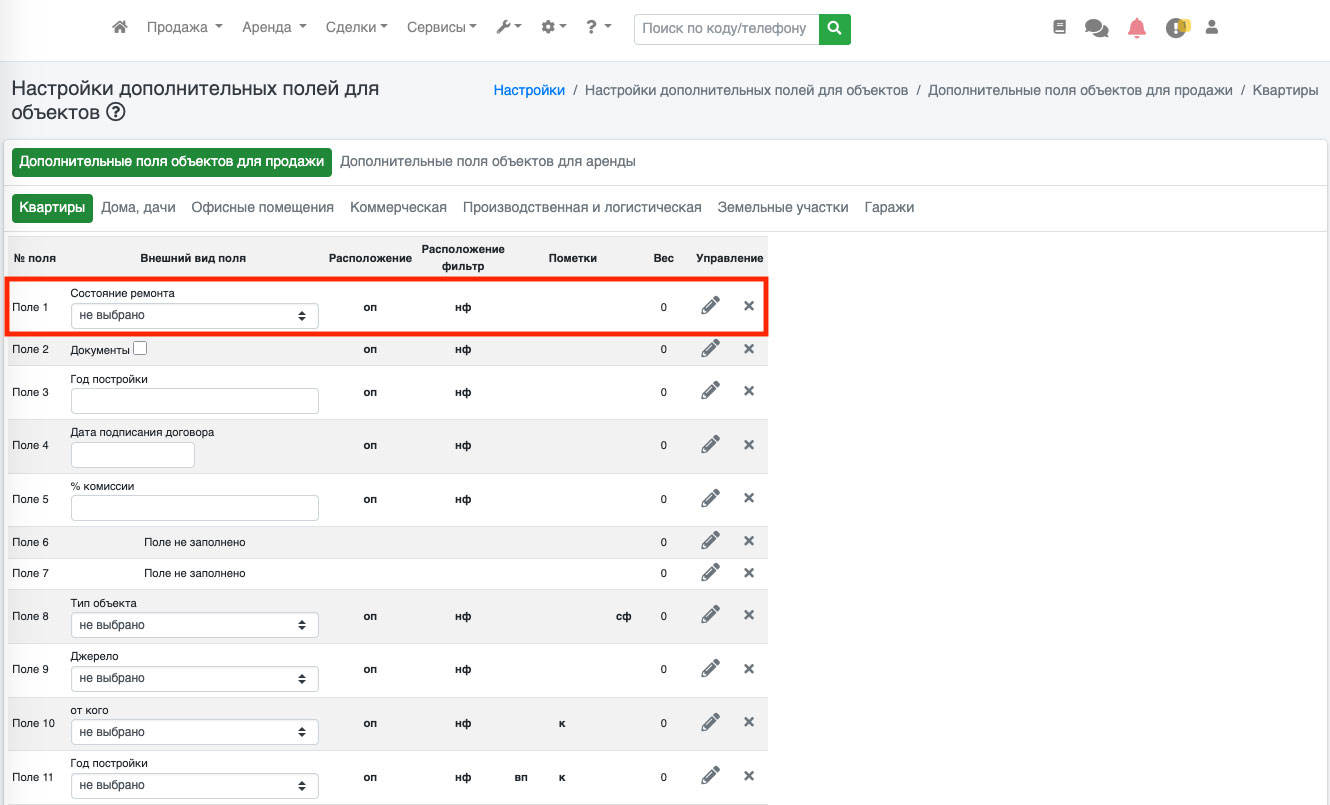Open the user profile icon
The height and width of the screenshot is (805, 1330).
click(1212, 28)
